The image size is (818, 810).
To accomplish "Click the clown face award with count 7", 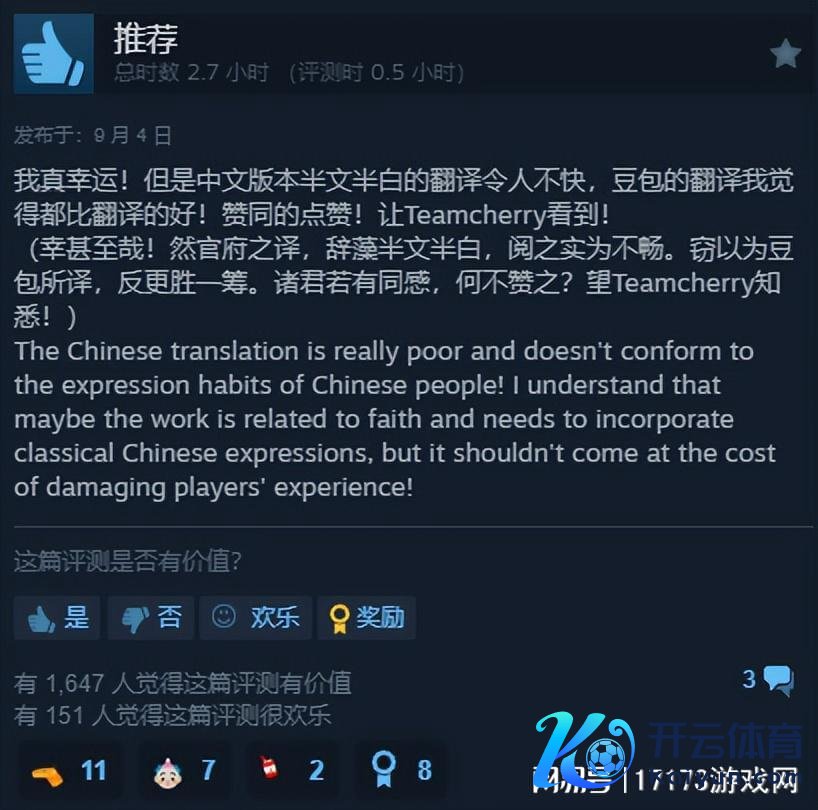I will coord(168,773).
